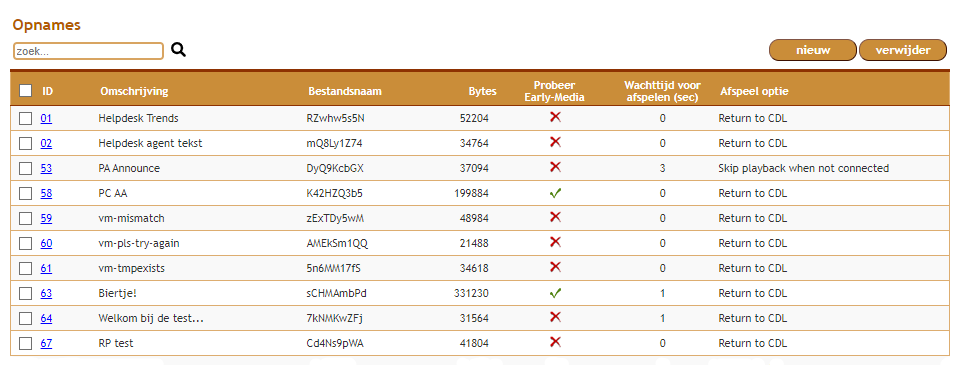Image resolution: width=960 pixels, height=365 pixels.
Task: Click filename K42HZQ3b5
Action: tap(336, 194)
